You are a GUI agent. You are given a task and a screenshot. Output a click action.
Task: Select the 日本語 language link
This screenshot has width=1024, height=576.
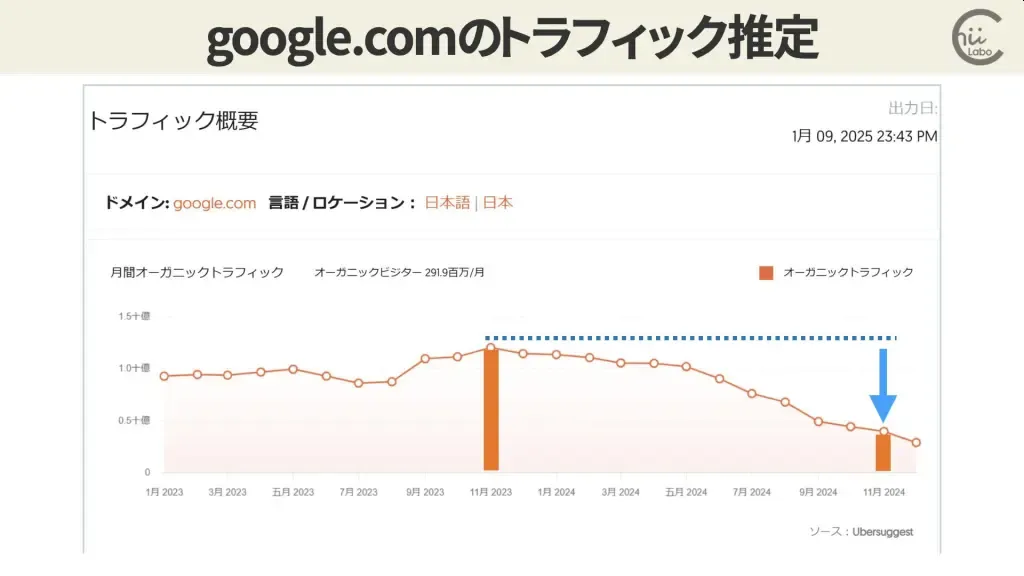[447, 203]
